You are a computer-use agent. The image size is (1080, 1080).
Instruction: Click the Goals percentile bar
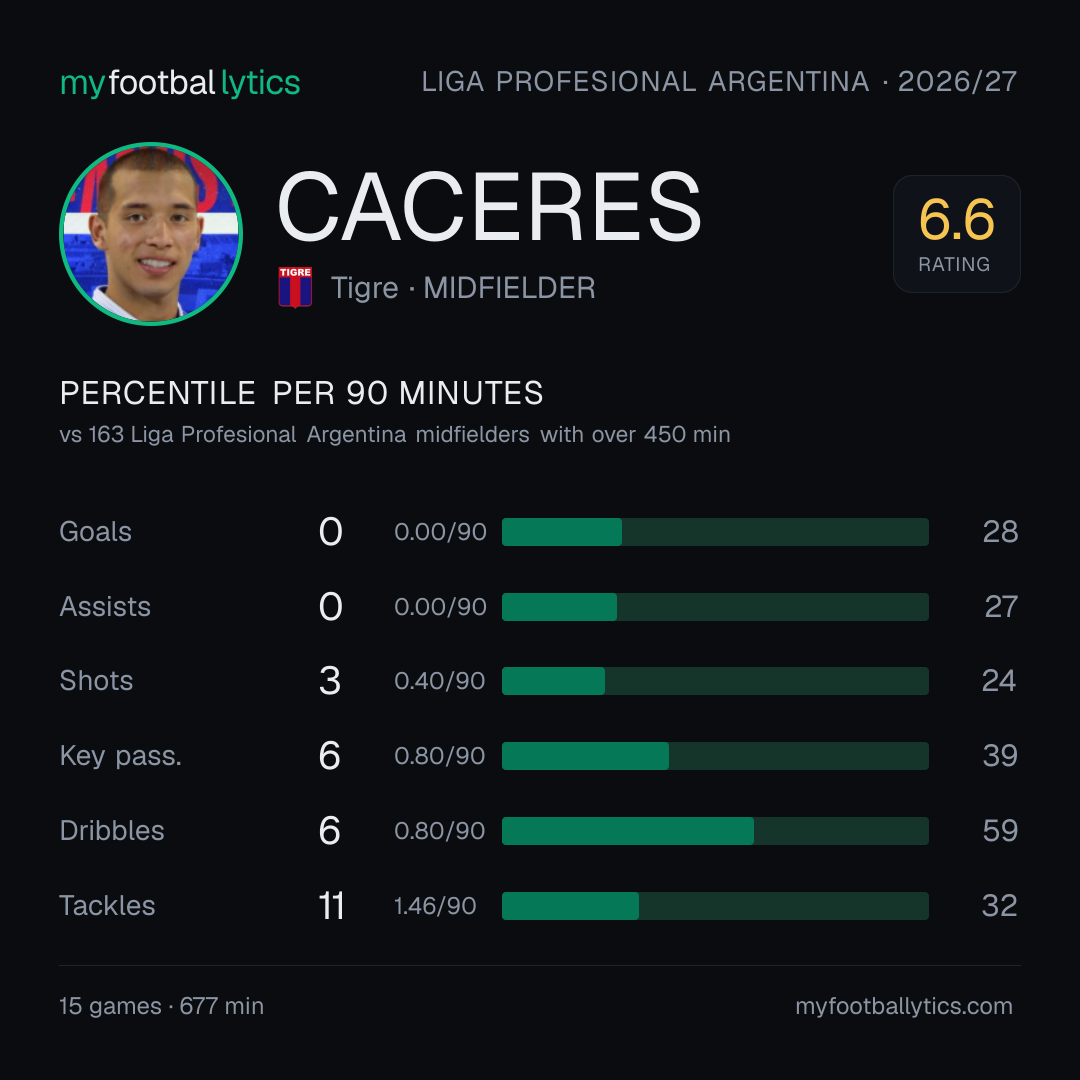(715, 532)
